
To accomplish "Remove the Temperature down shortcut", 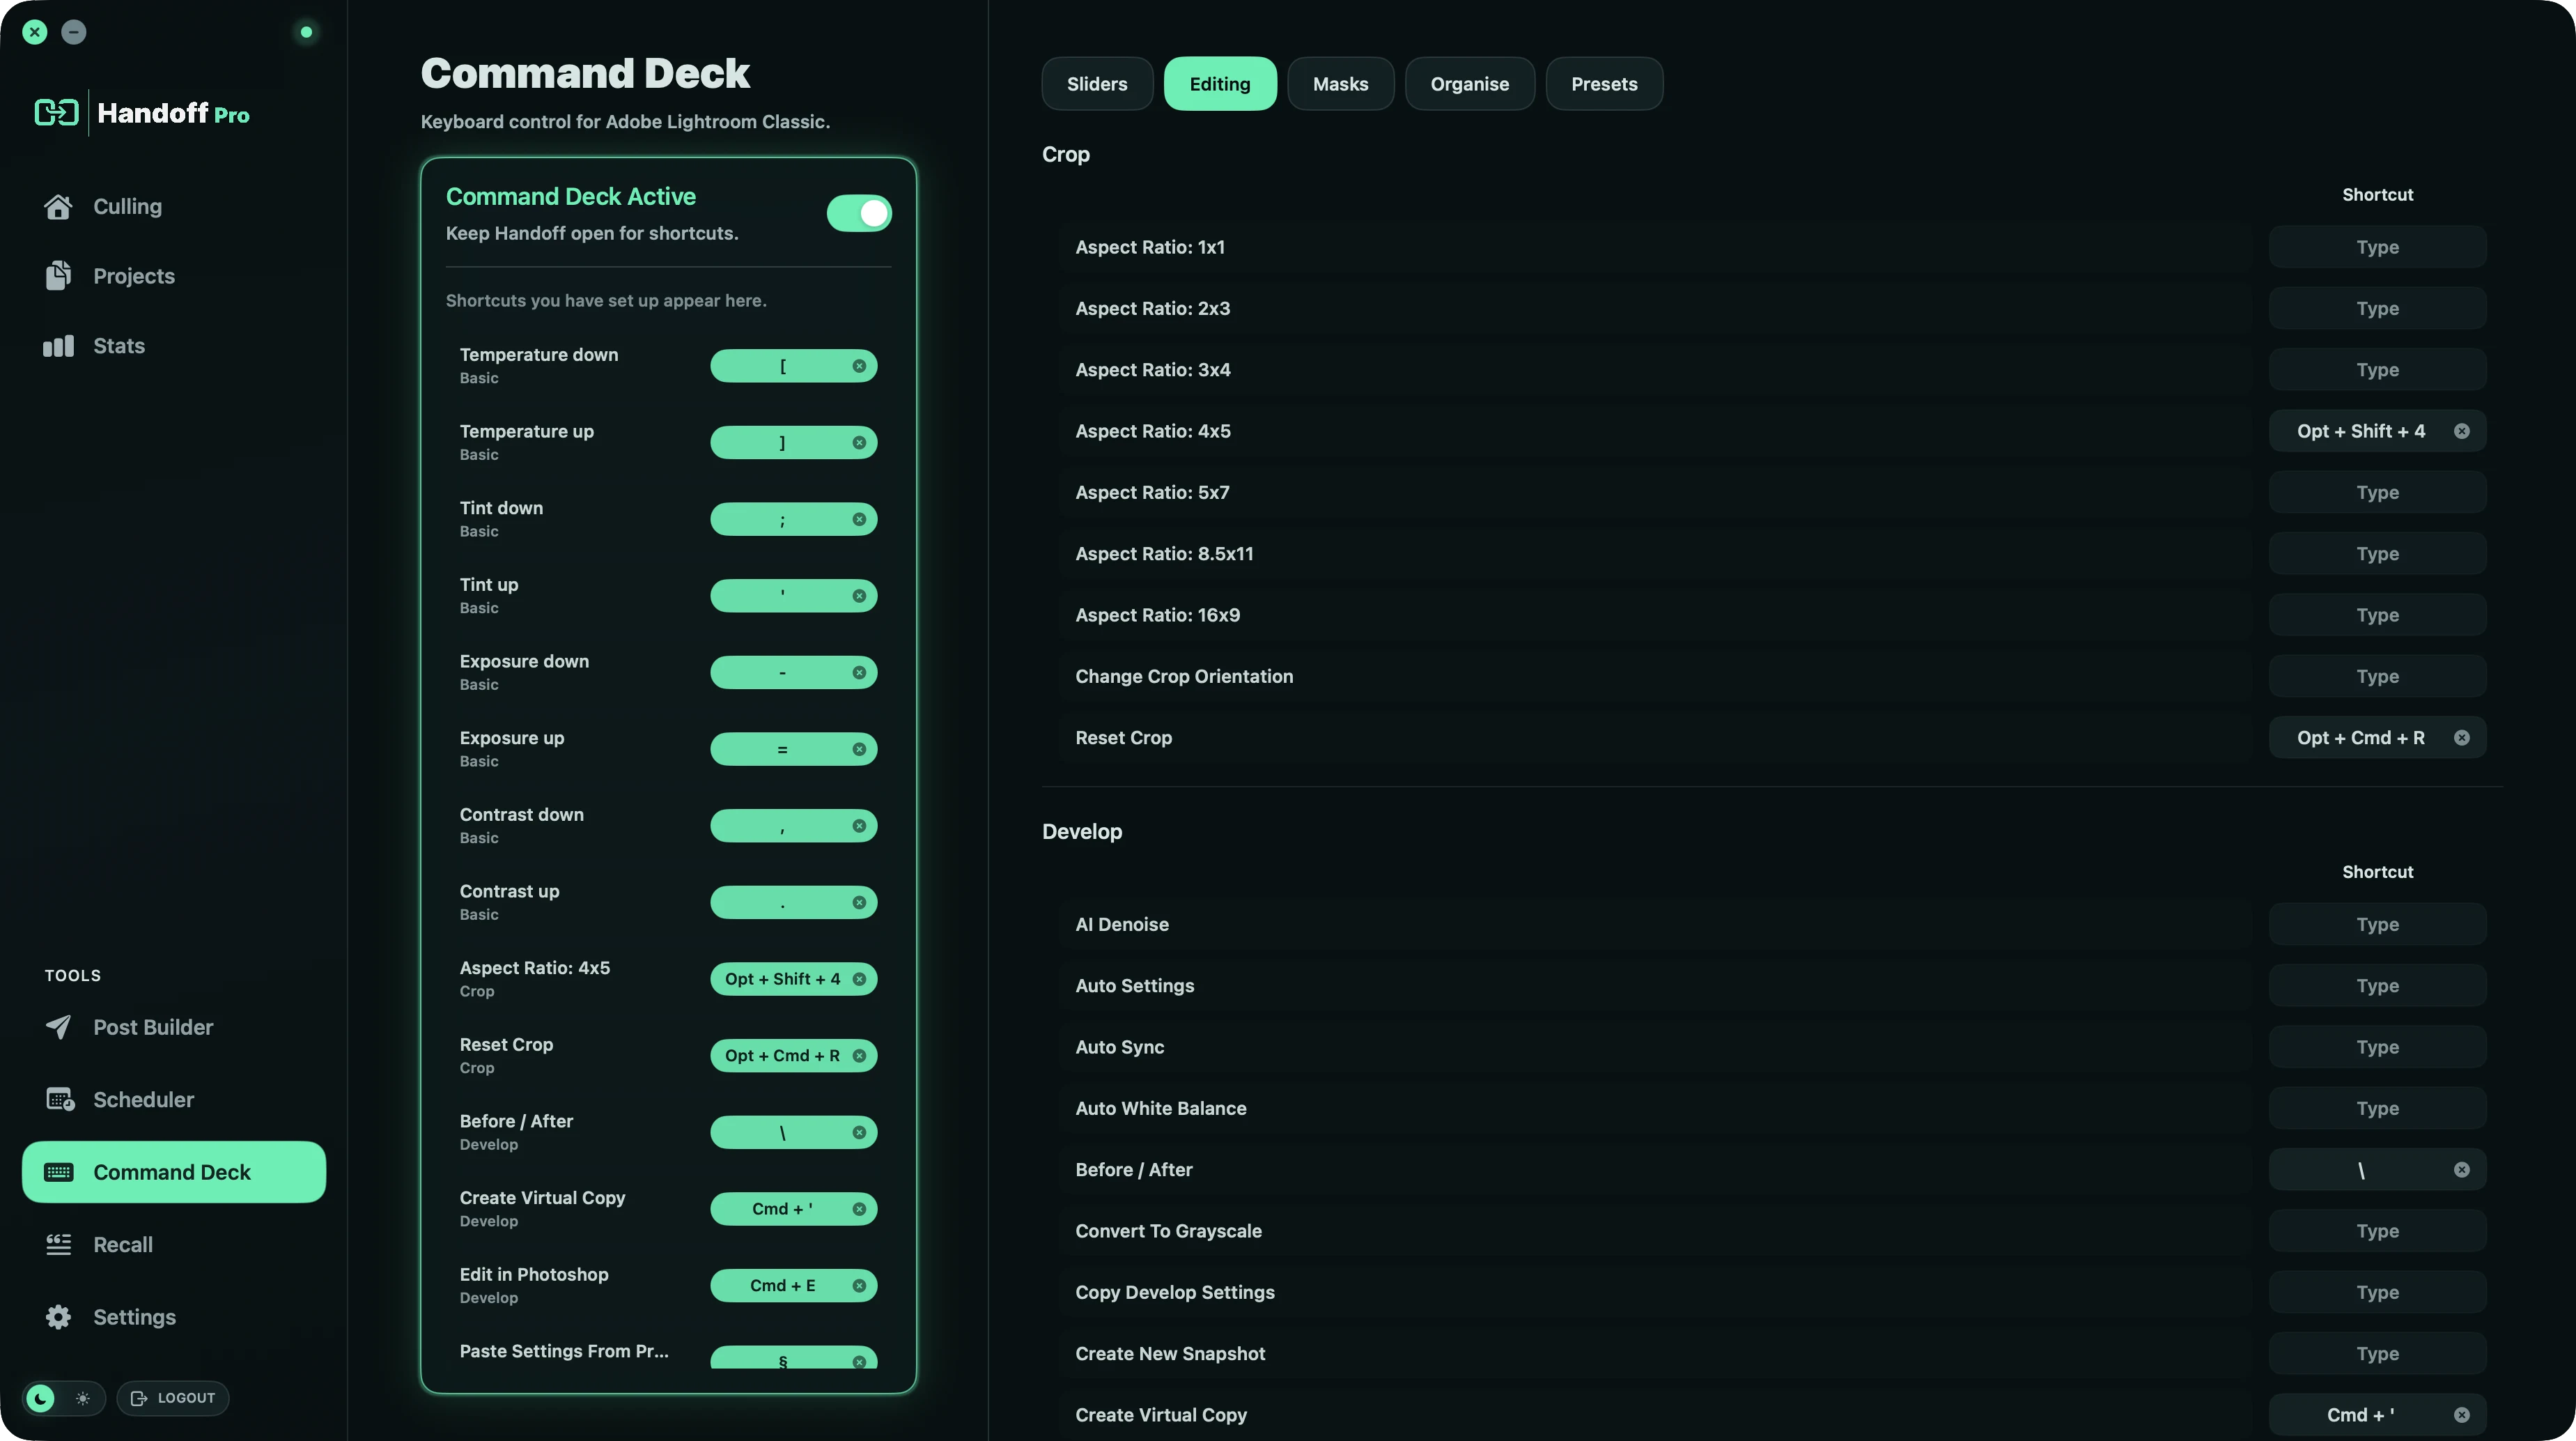I will (x=859, y=366).
